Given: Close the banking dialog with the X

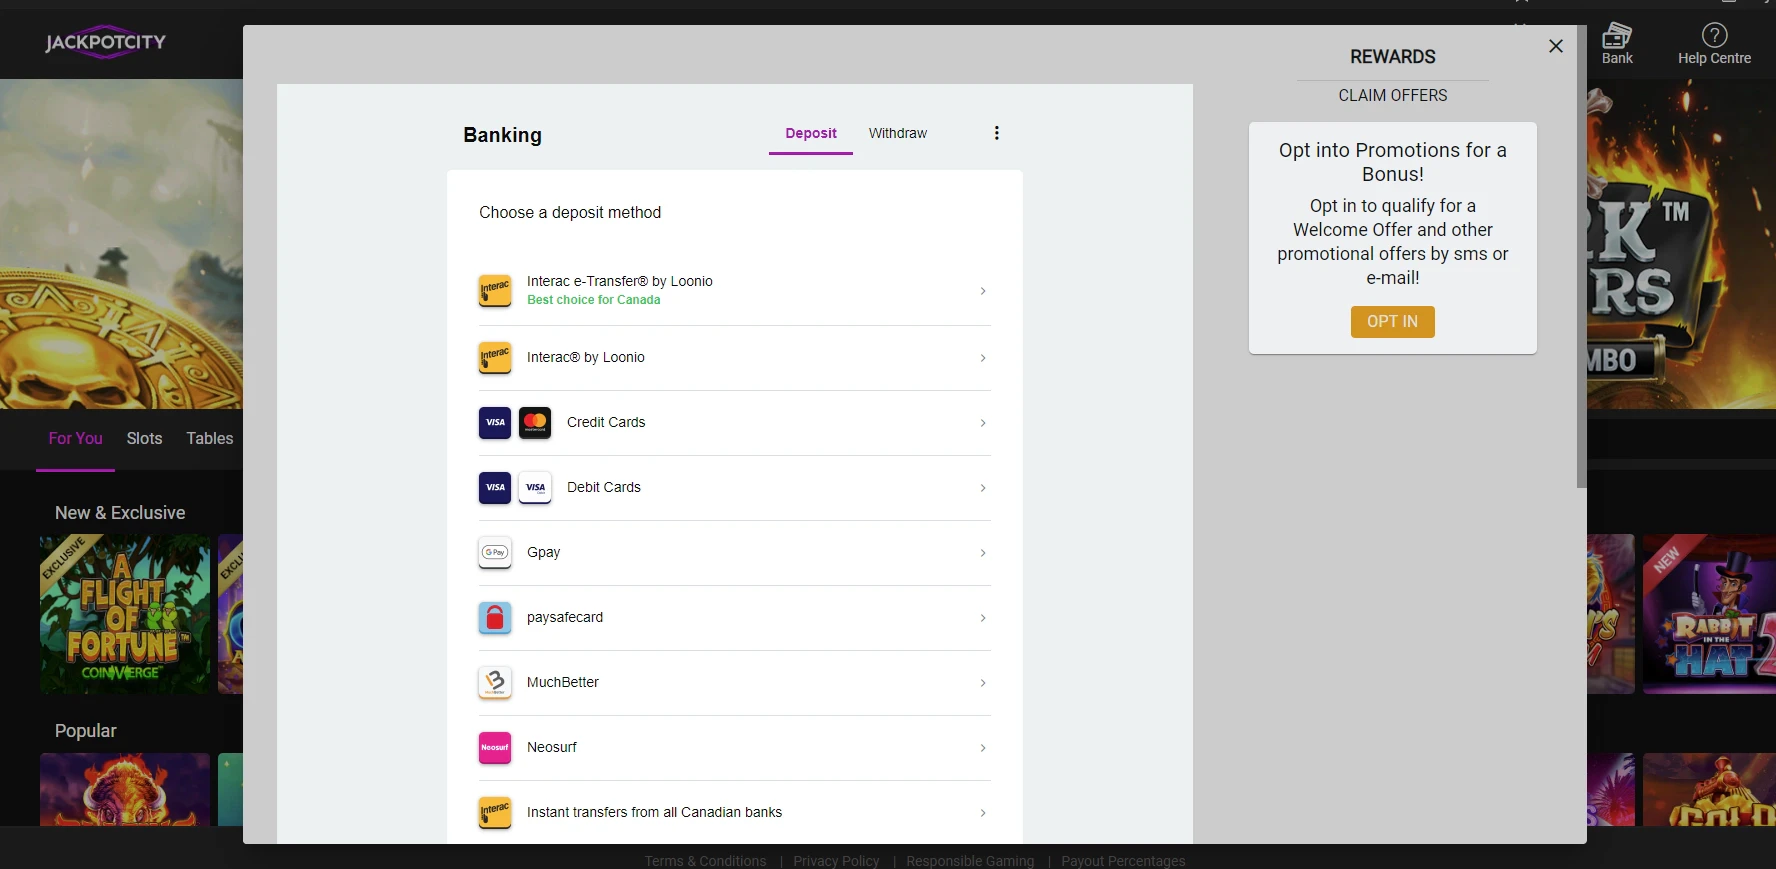Looking at the screenshot, I should tap(1555, 46).
